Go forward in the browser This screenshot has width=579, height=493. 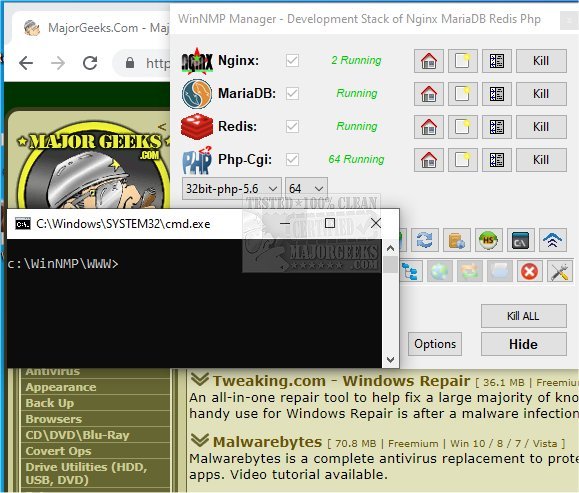click(58, 63)
